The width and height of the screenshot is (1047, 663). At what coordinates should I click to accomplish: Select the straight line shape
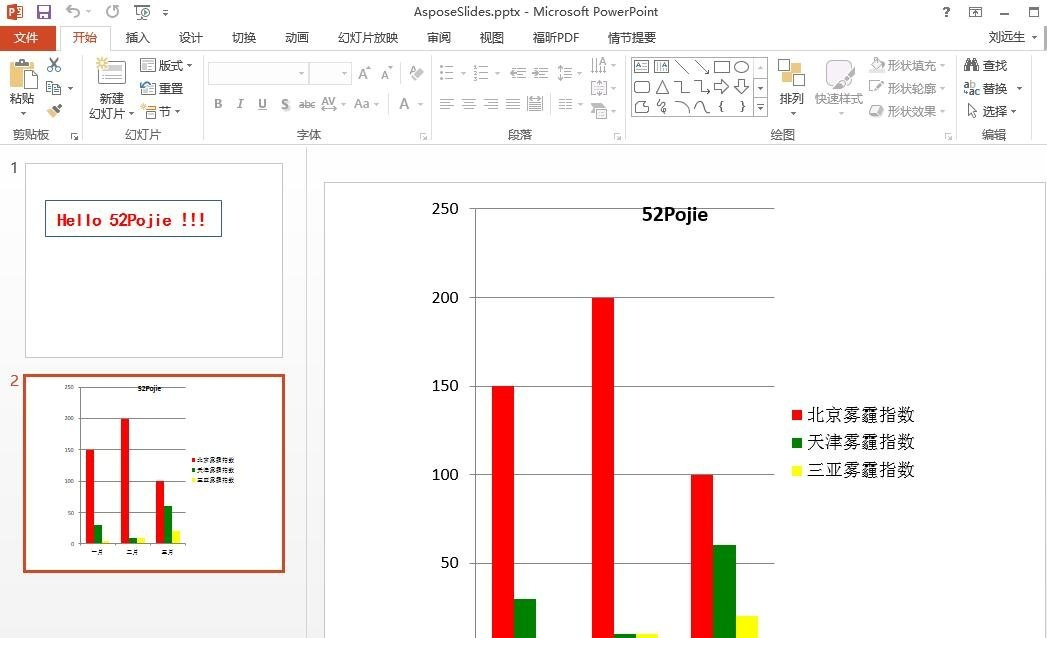[682, 66]
